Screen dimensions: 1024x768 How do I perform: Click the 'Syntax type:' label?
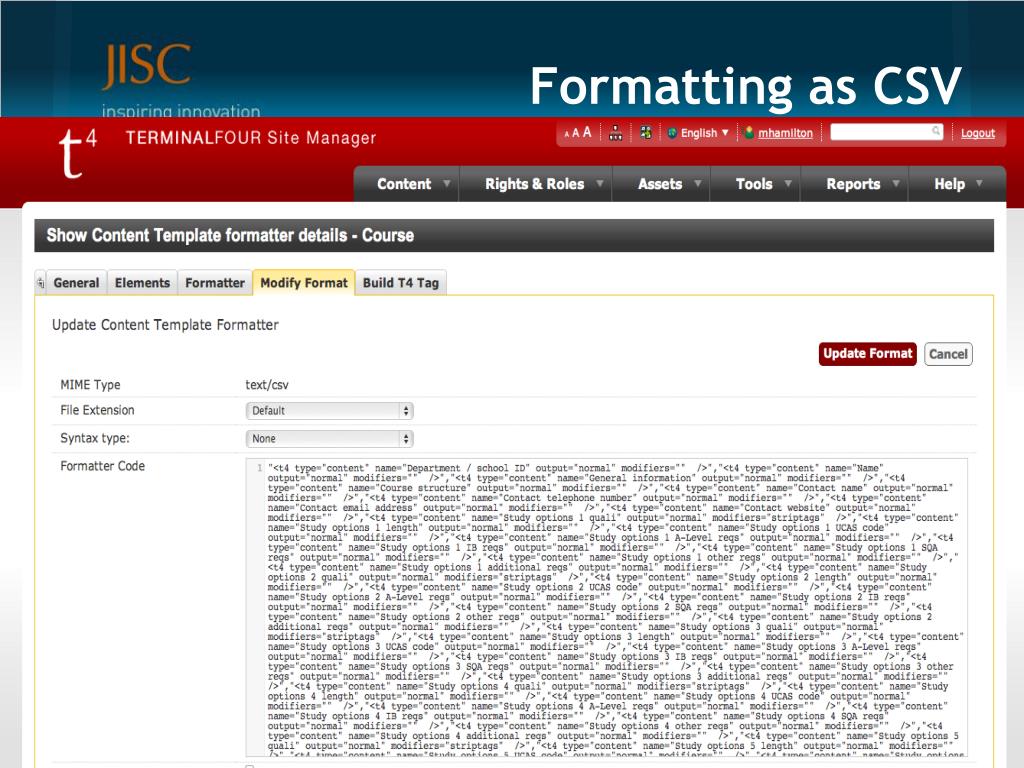95,438
